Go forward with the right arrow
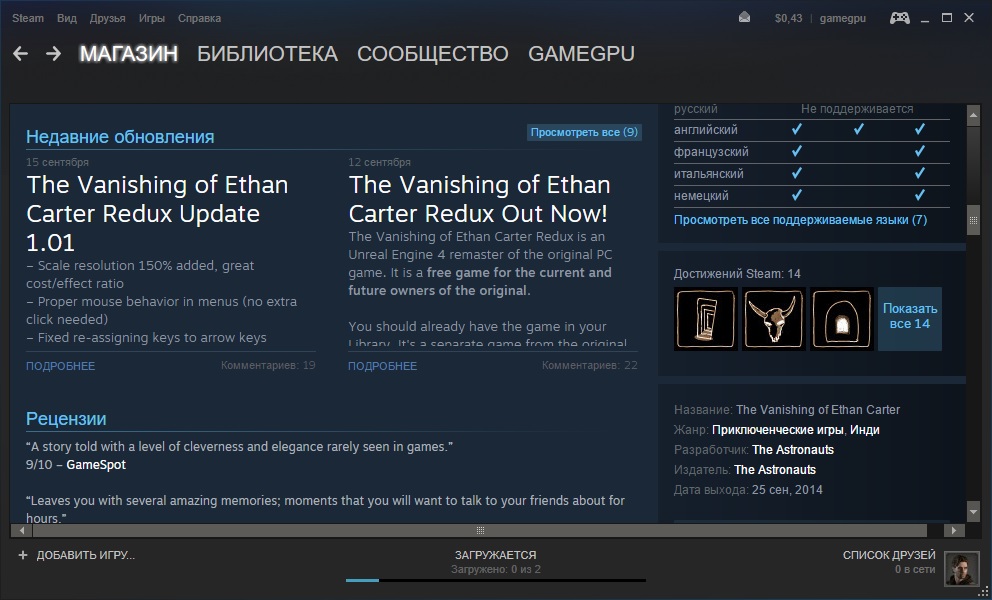992x600 pixels. pyautogui.click(x=53, y=54)
